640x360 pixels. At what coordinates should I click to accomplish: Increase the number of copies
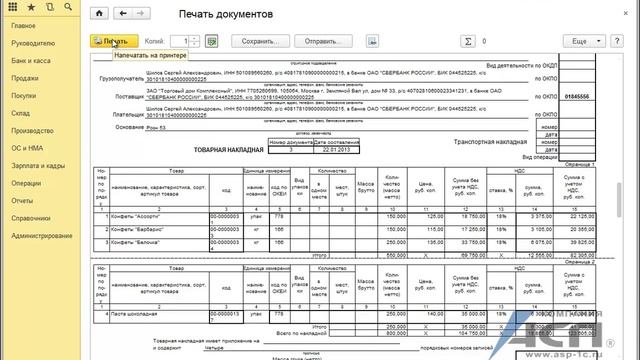(x=195, y=38)
